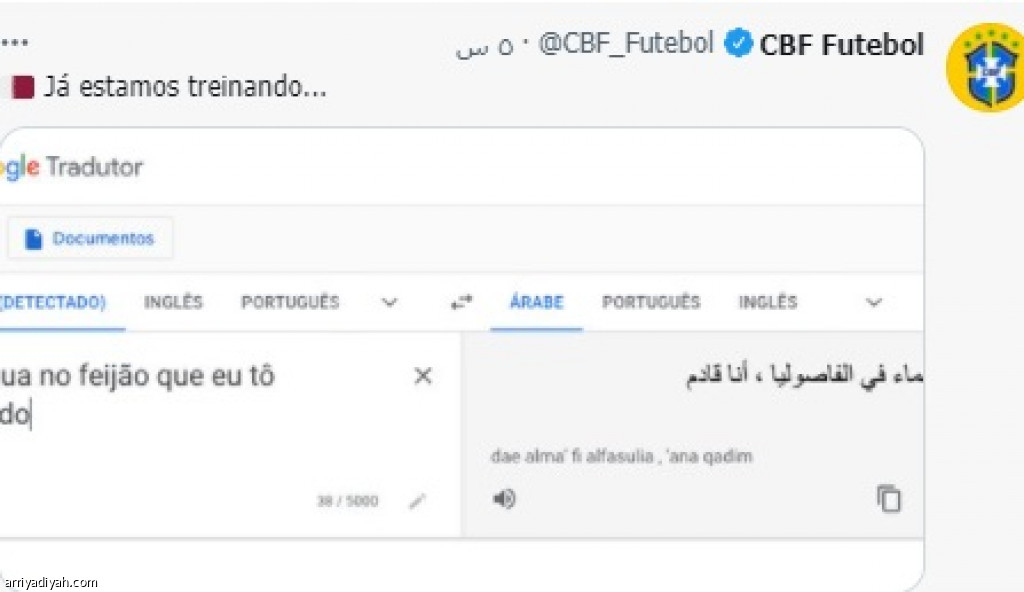Click the CBF Futebol account name
The height and width of the screenshot is (592, 1024).
(x=842, y=45)
